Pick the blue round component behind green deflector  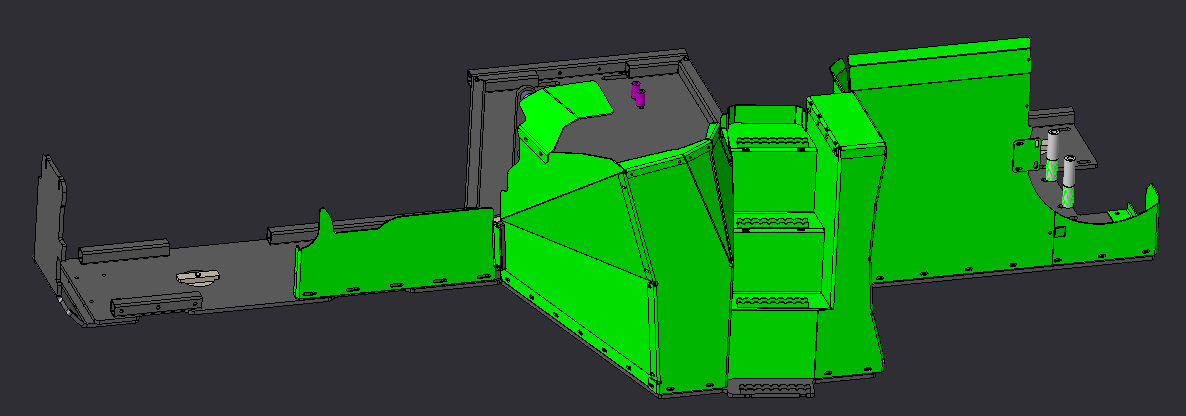click(x=524, y=95)
